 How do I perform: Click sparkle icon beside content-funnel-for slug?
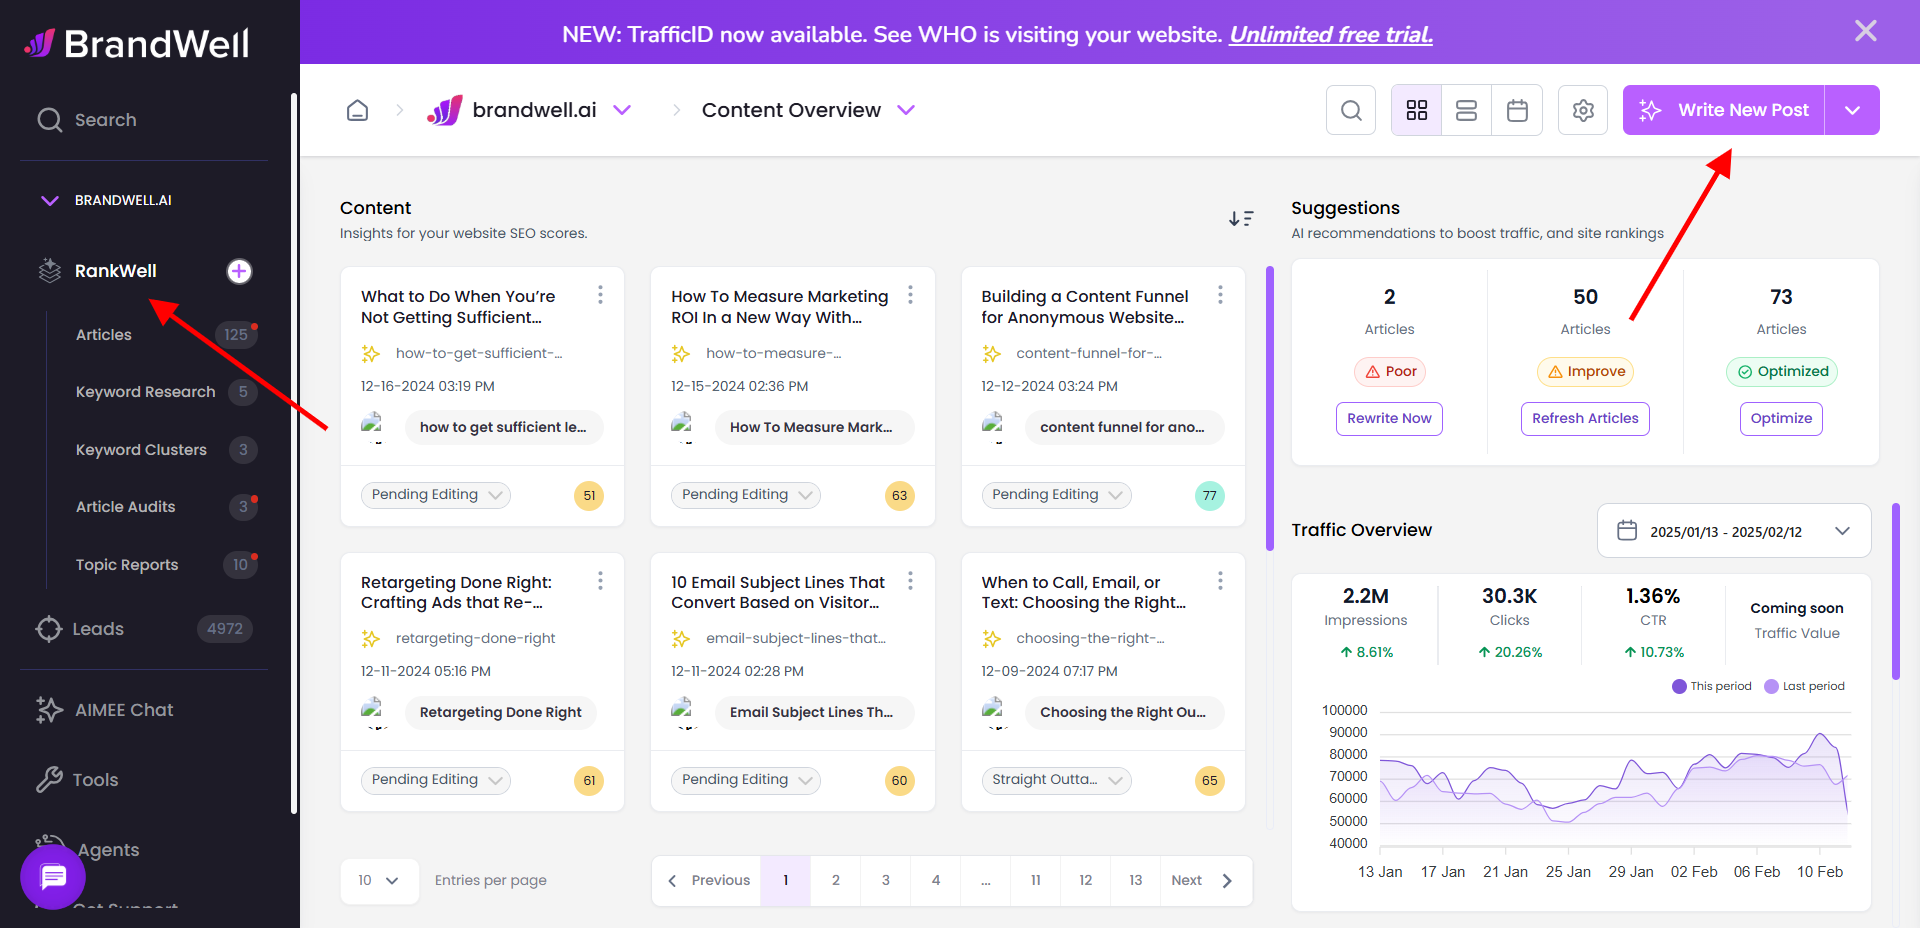click(992, 354)
